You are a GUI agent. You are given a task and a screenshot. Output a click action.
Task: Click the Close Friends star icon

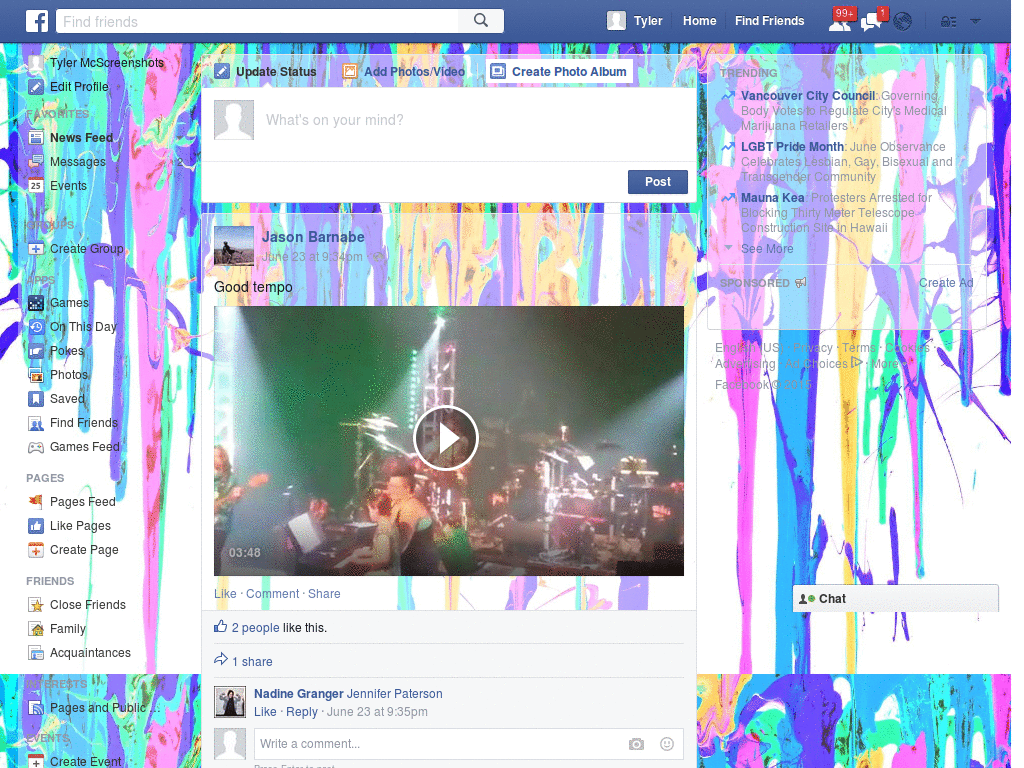tap(36, 605)
